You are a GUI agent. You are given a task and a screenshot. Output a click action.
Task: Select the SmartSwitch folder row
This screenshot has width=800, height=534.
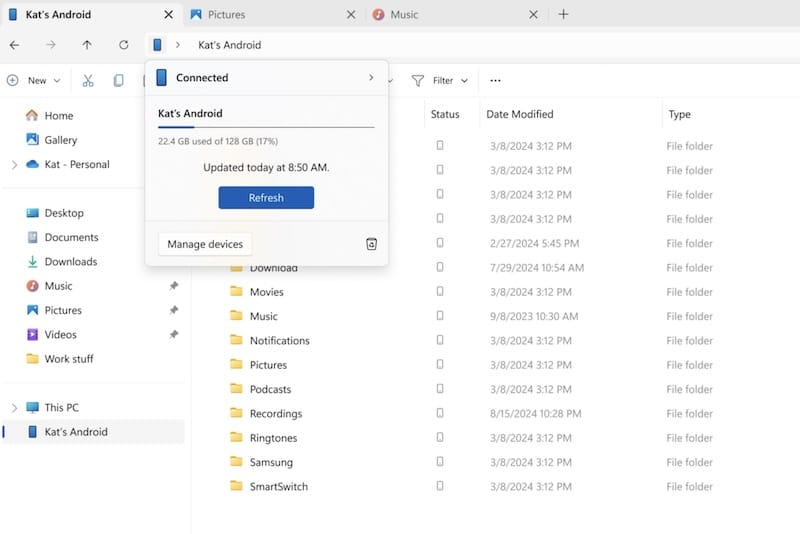(279, 487)
